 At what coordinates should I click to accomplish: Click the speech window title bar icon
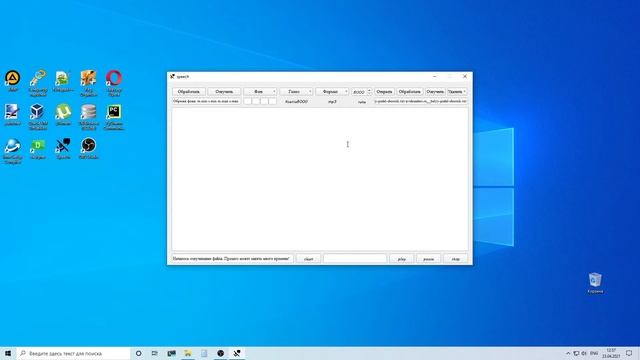[x=172, y=76]
